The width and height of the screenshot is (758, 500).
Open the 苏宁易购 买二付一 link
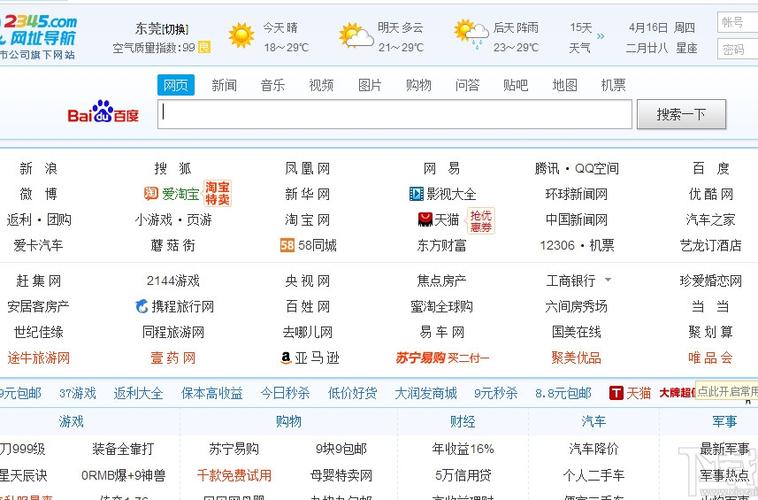tap(443, 358)
